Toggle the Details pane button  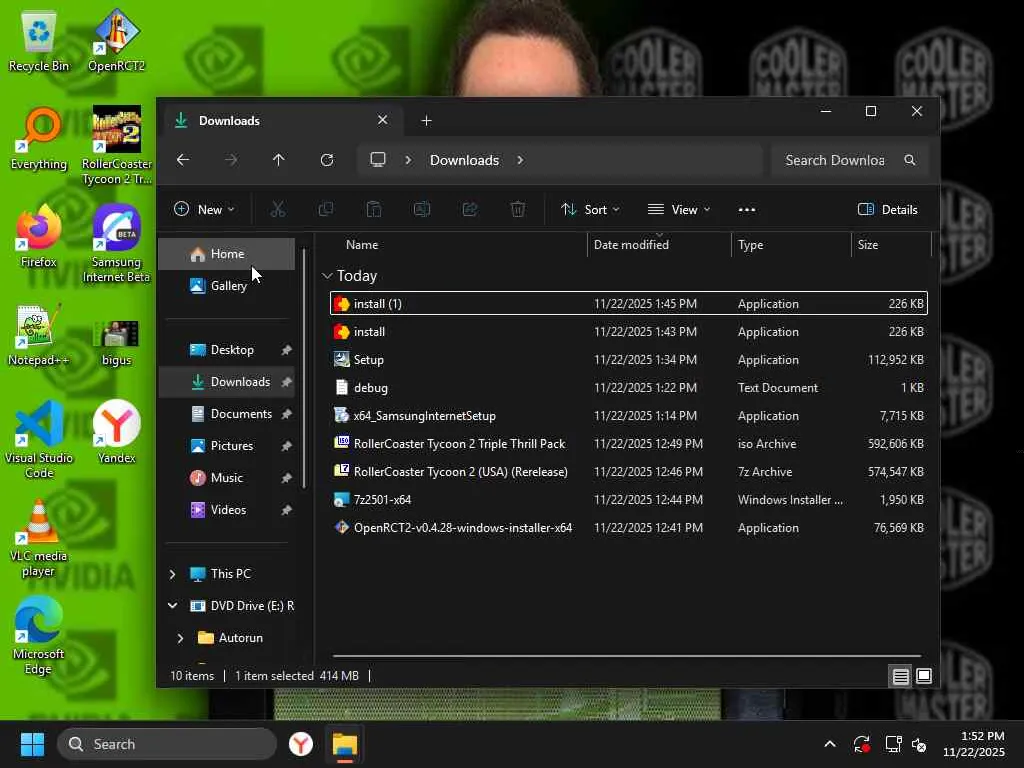(x=888, y=210)
